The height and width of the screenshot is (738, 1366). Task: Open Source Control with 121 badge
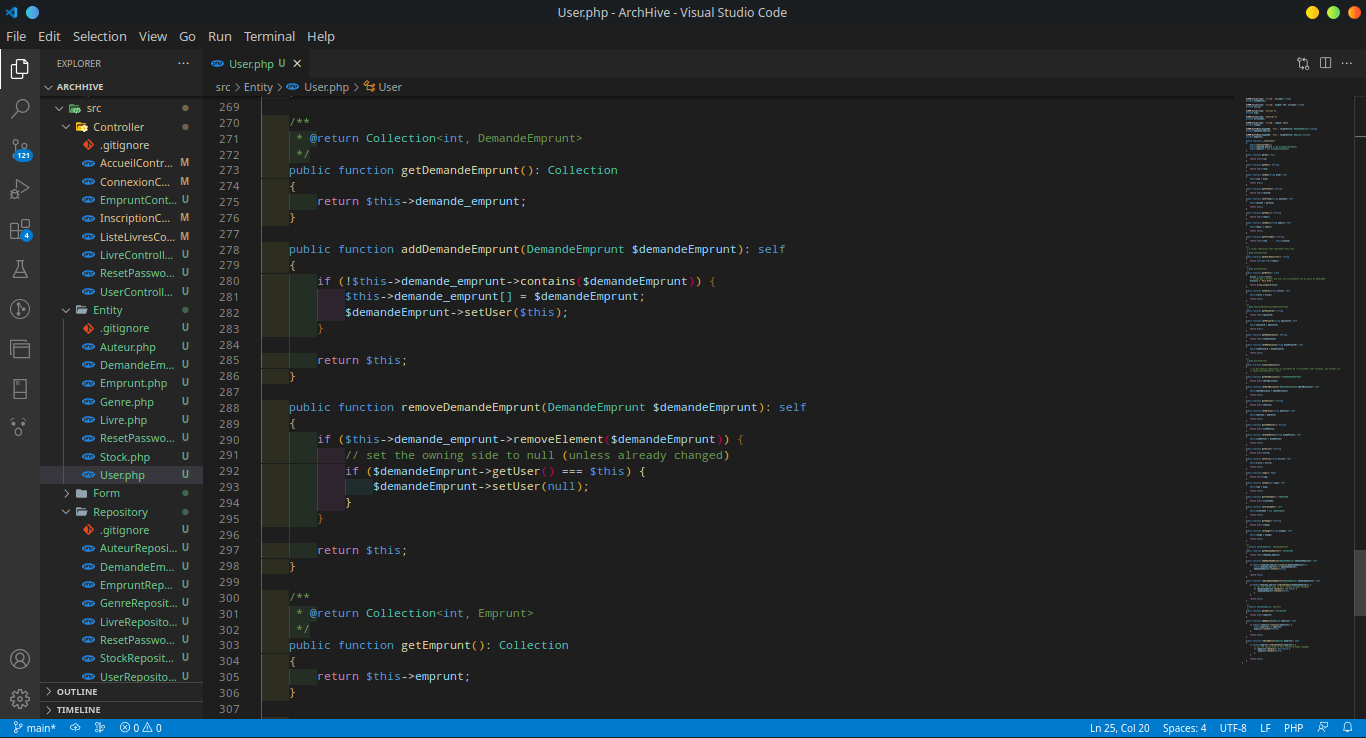[20, 149]
